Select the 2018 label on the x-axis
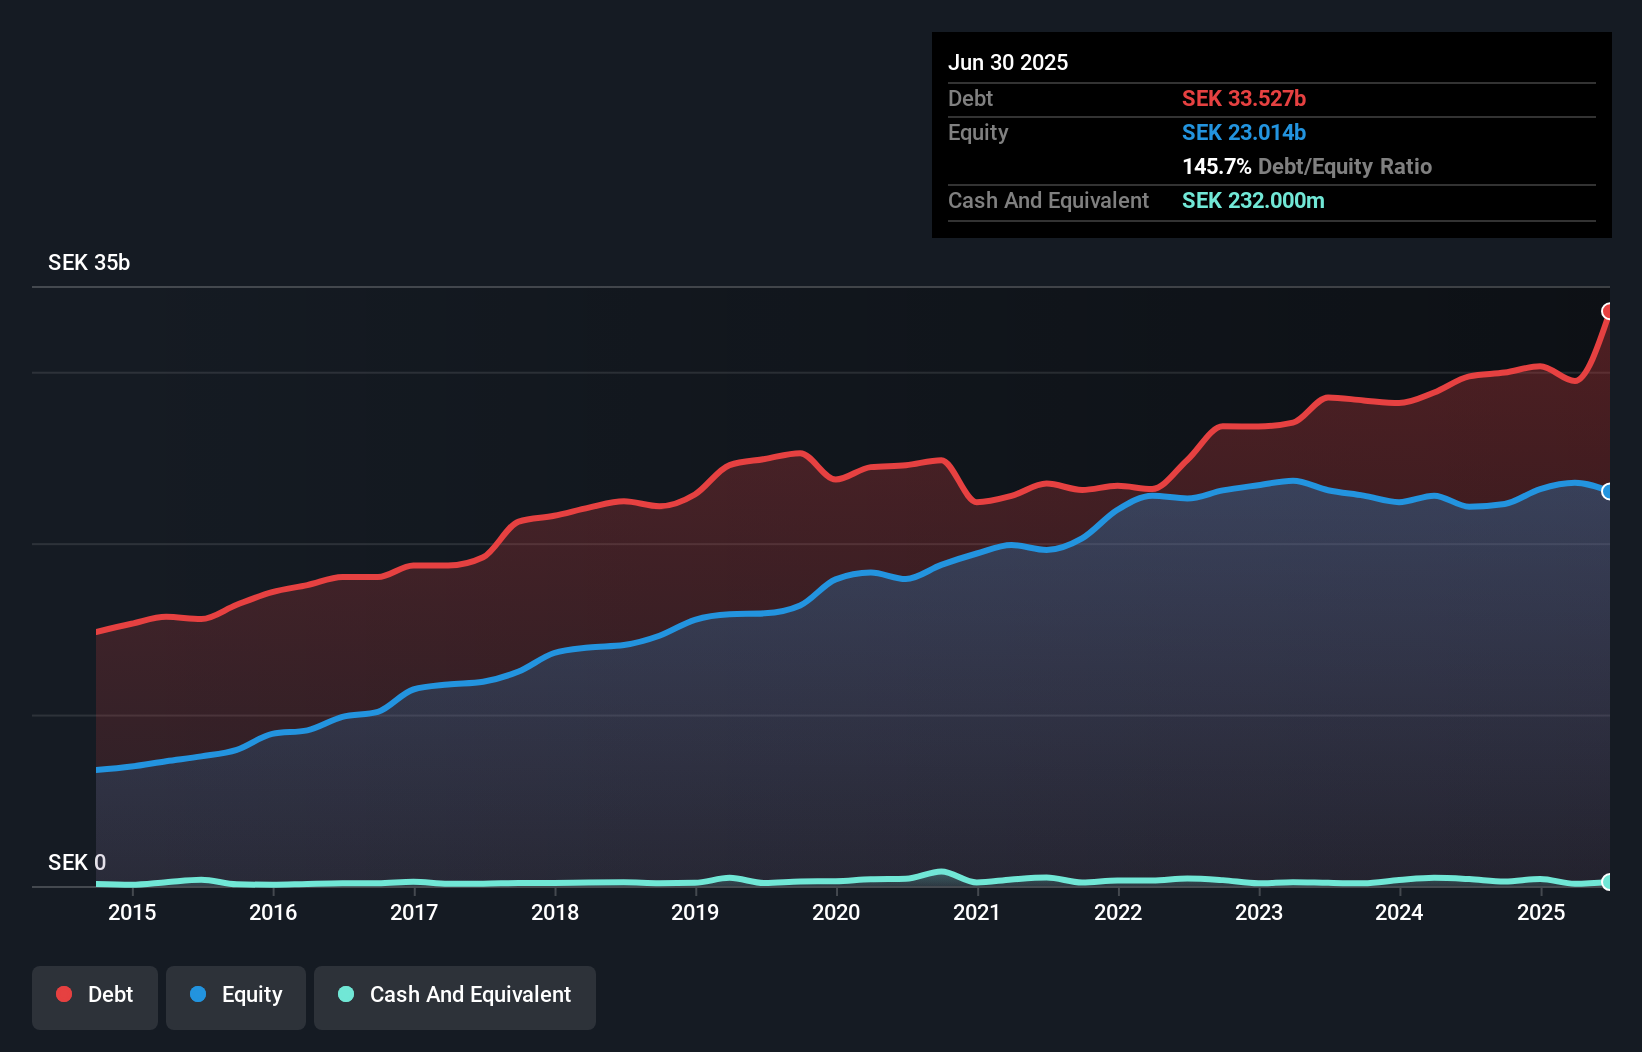Screen dimensions: 1642x1052 555,912
